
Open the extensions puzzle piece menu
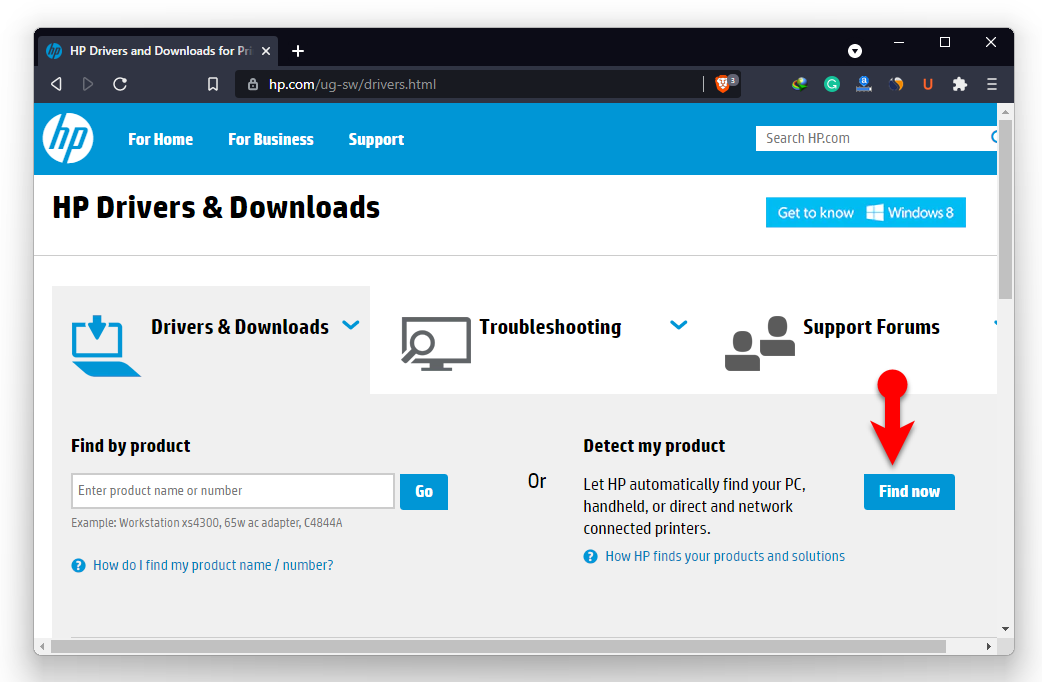960,85
